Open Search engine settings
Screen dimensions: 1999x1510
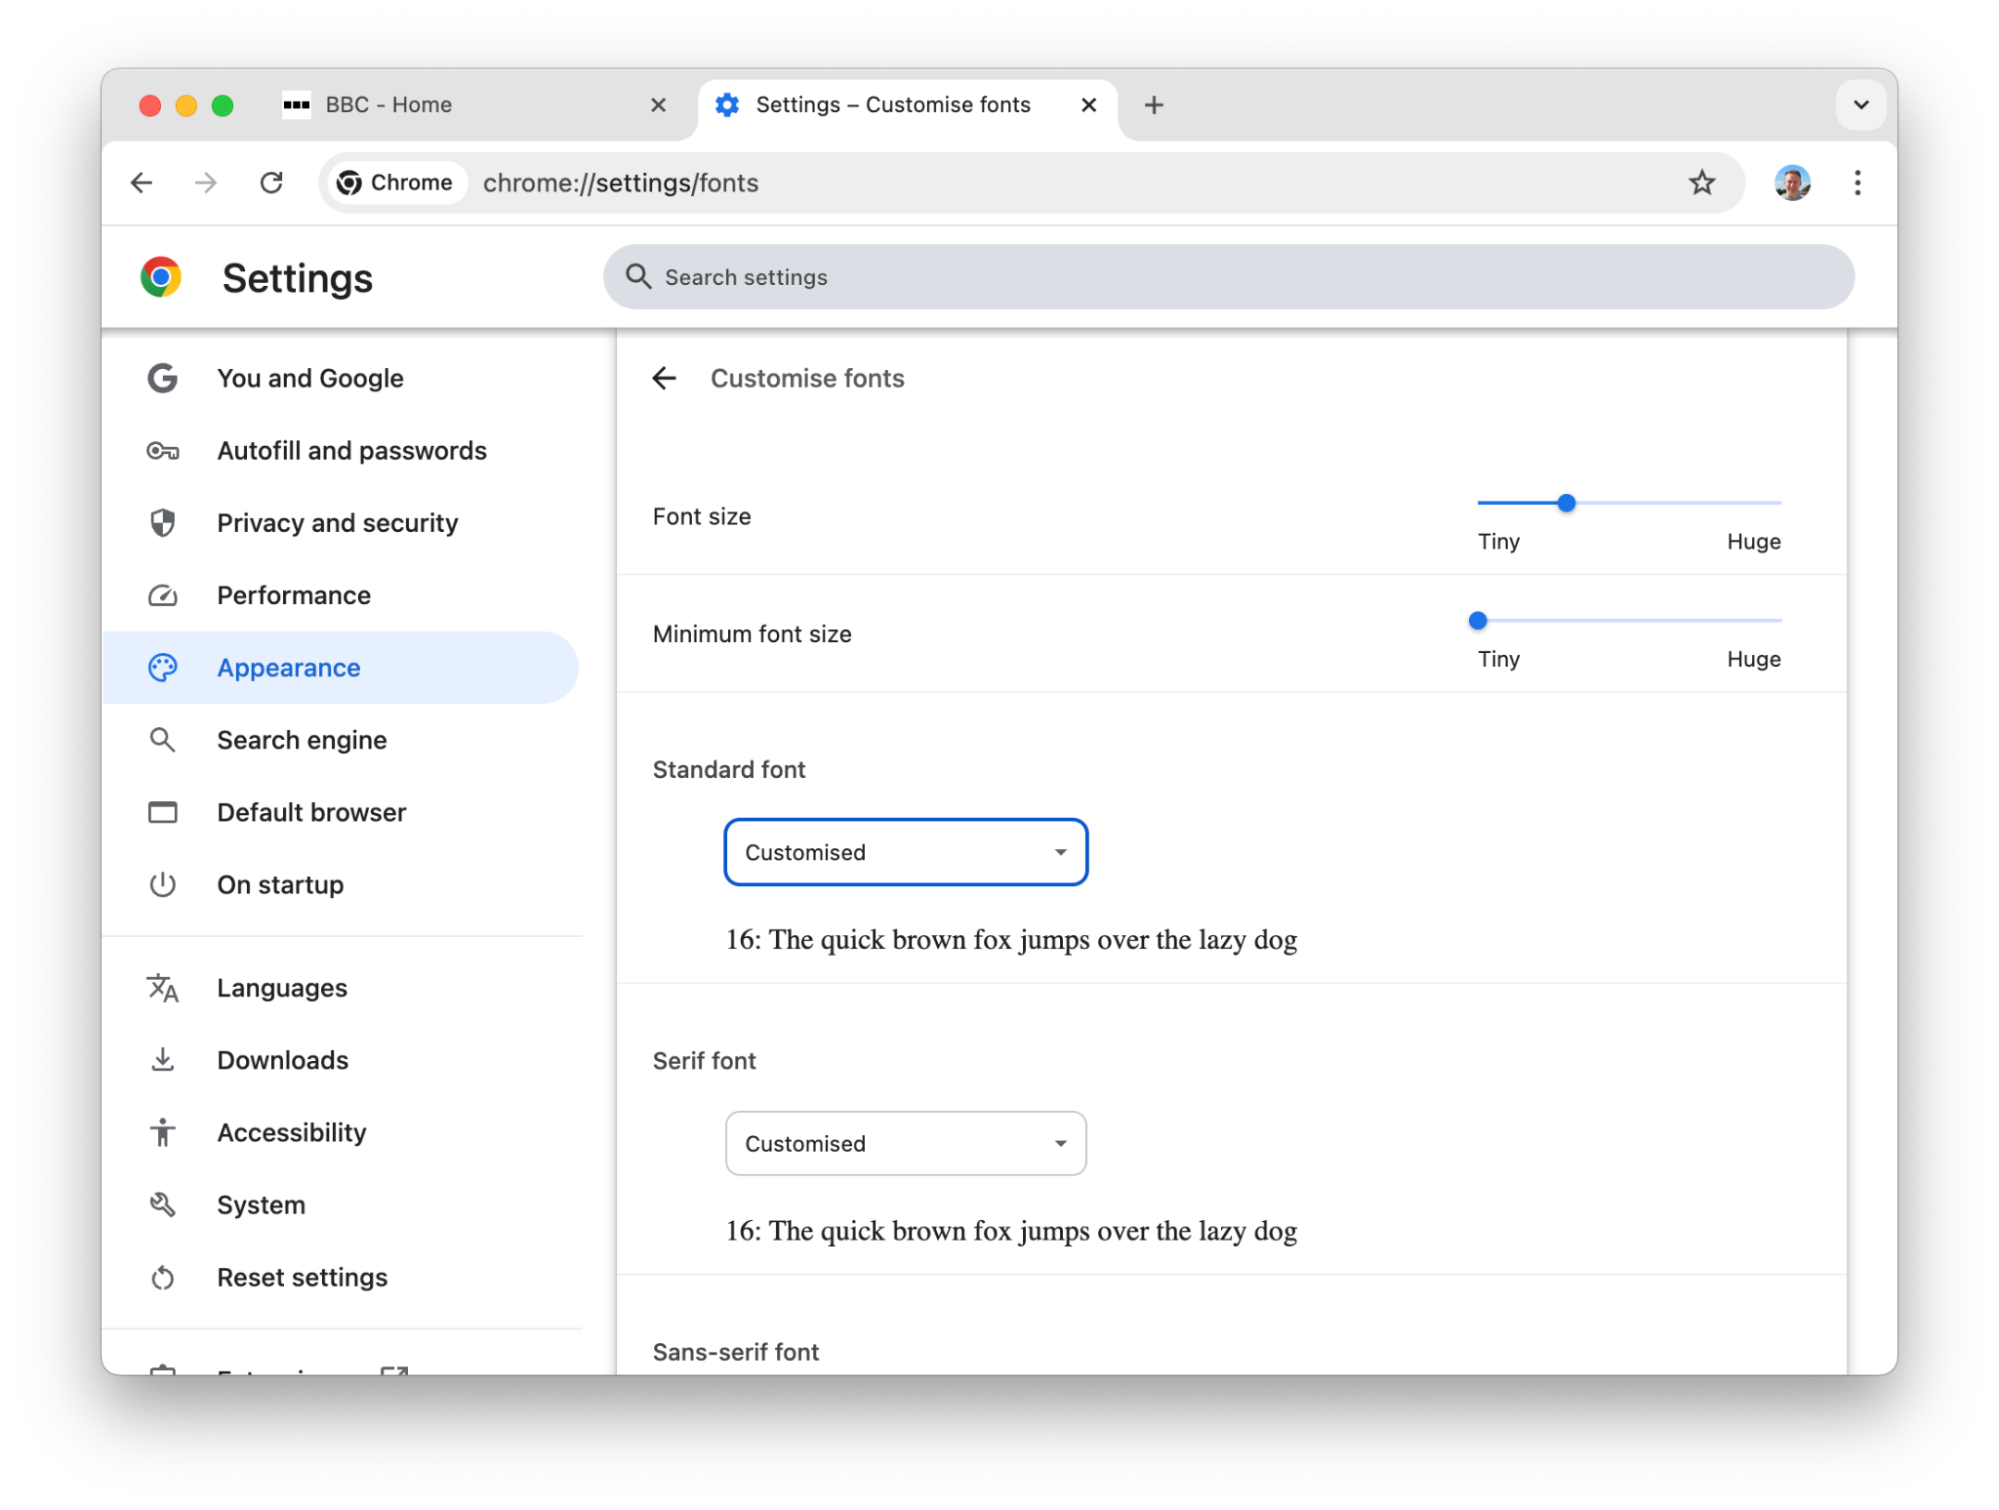click(x=340, y=740)
